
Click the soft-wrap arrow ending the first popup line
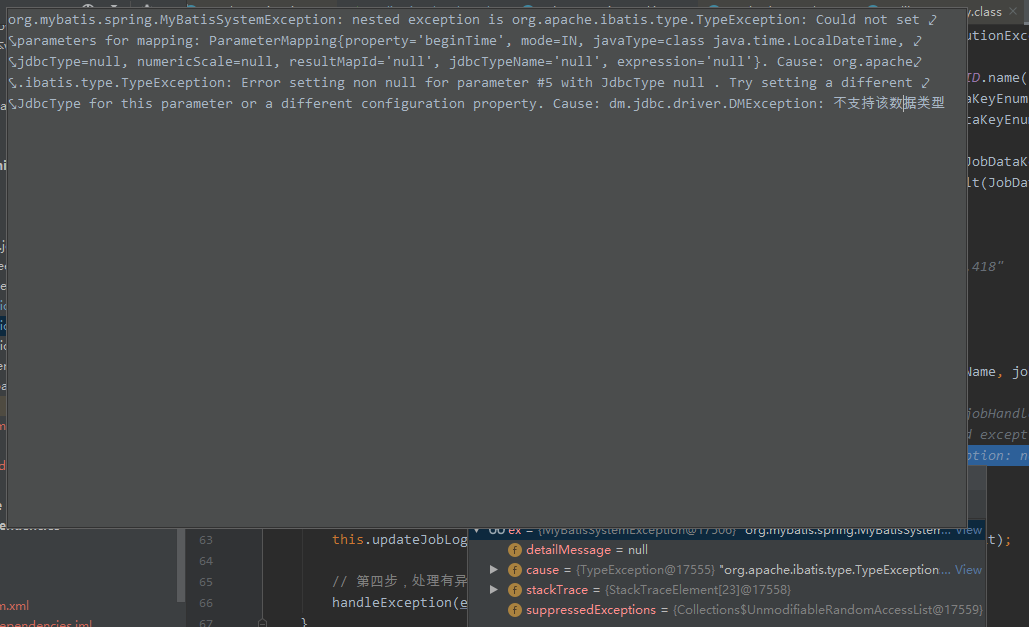[932, 19]
